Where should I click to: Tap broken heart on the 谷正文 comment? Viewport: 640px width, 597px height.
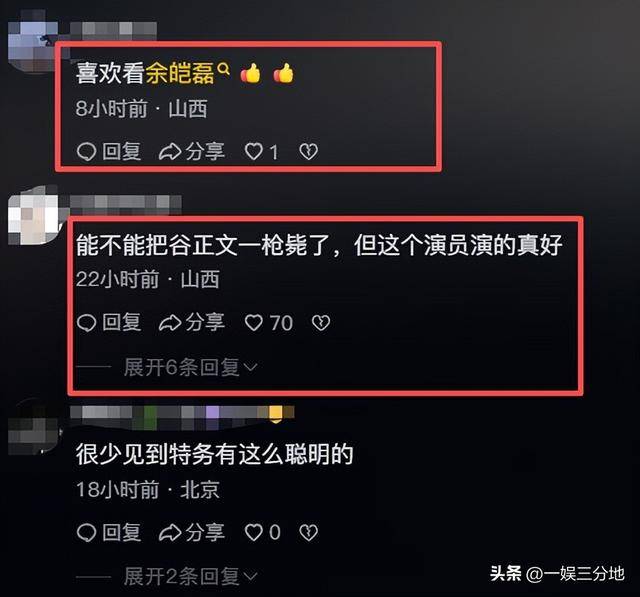(321, 323)
